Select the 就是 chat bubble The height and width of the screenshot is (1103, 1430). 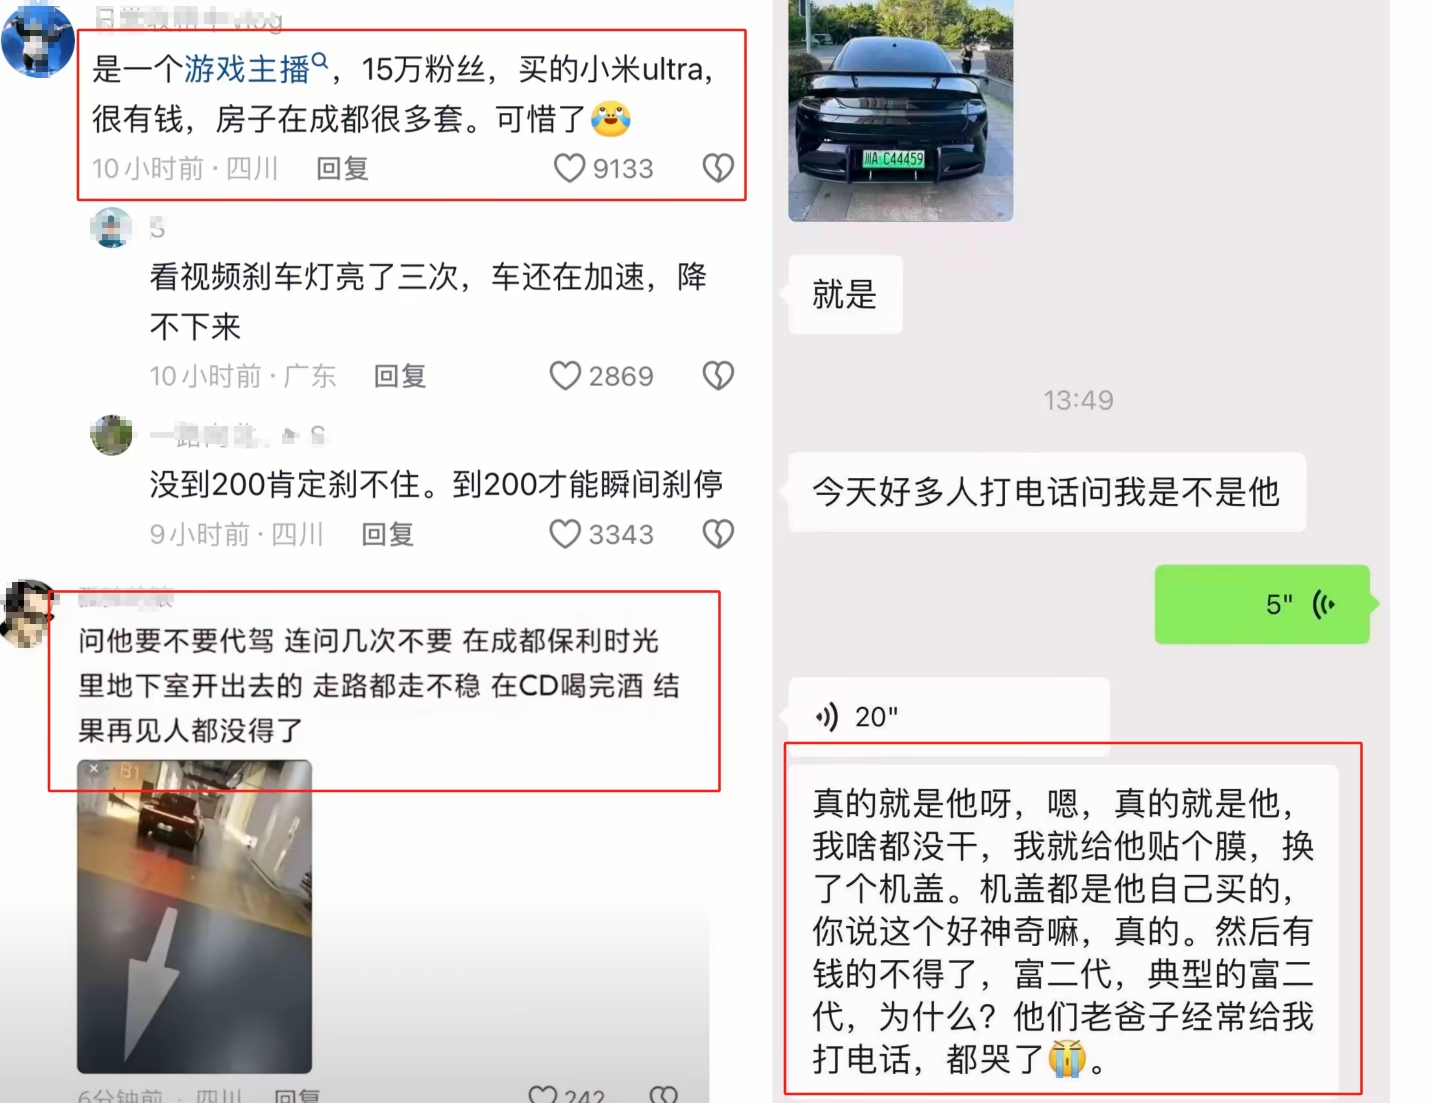[845, 294]
